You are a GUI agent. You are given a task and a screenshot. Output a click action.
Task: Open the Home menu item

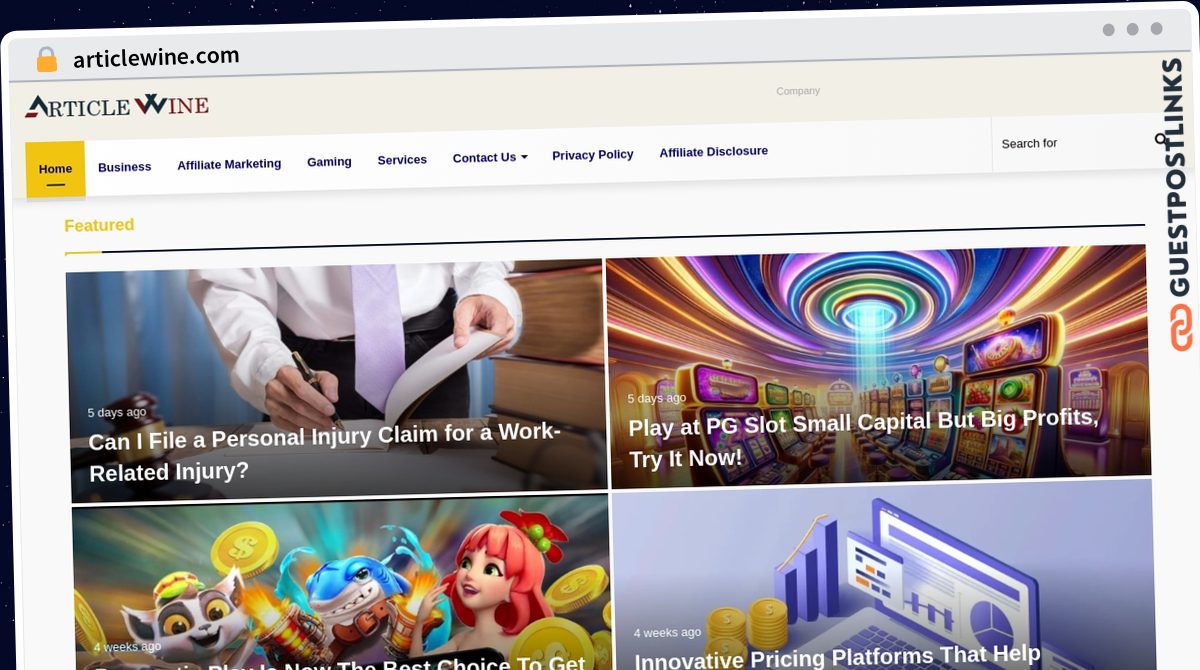[56, 169]
